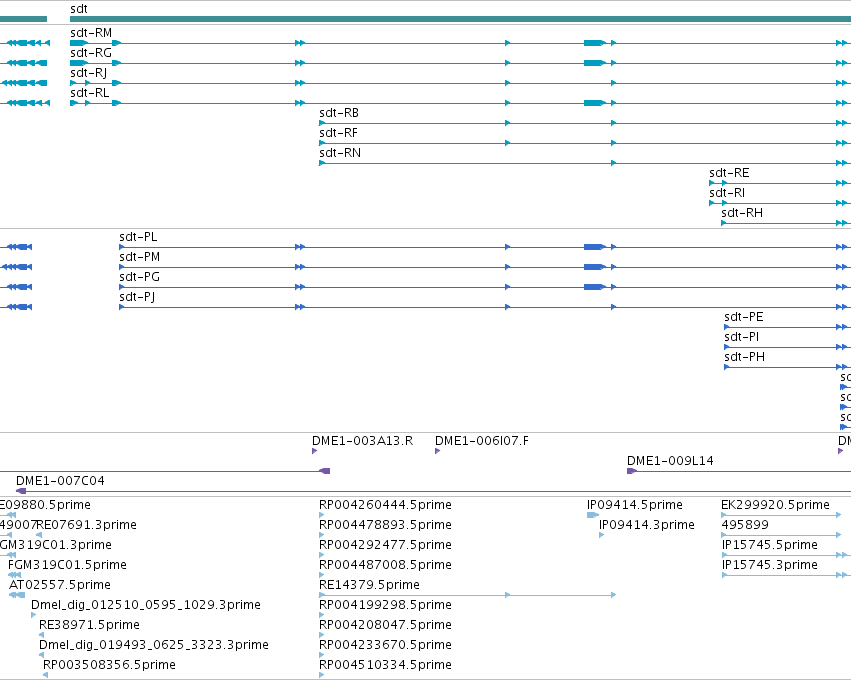The width and height of the screenshot is (851, 680).
Task: Select the DME1-009L14 feature label
Action: point(670,461)
